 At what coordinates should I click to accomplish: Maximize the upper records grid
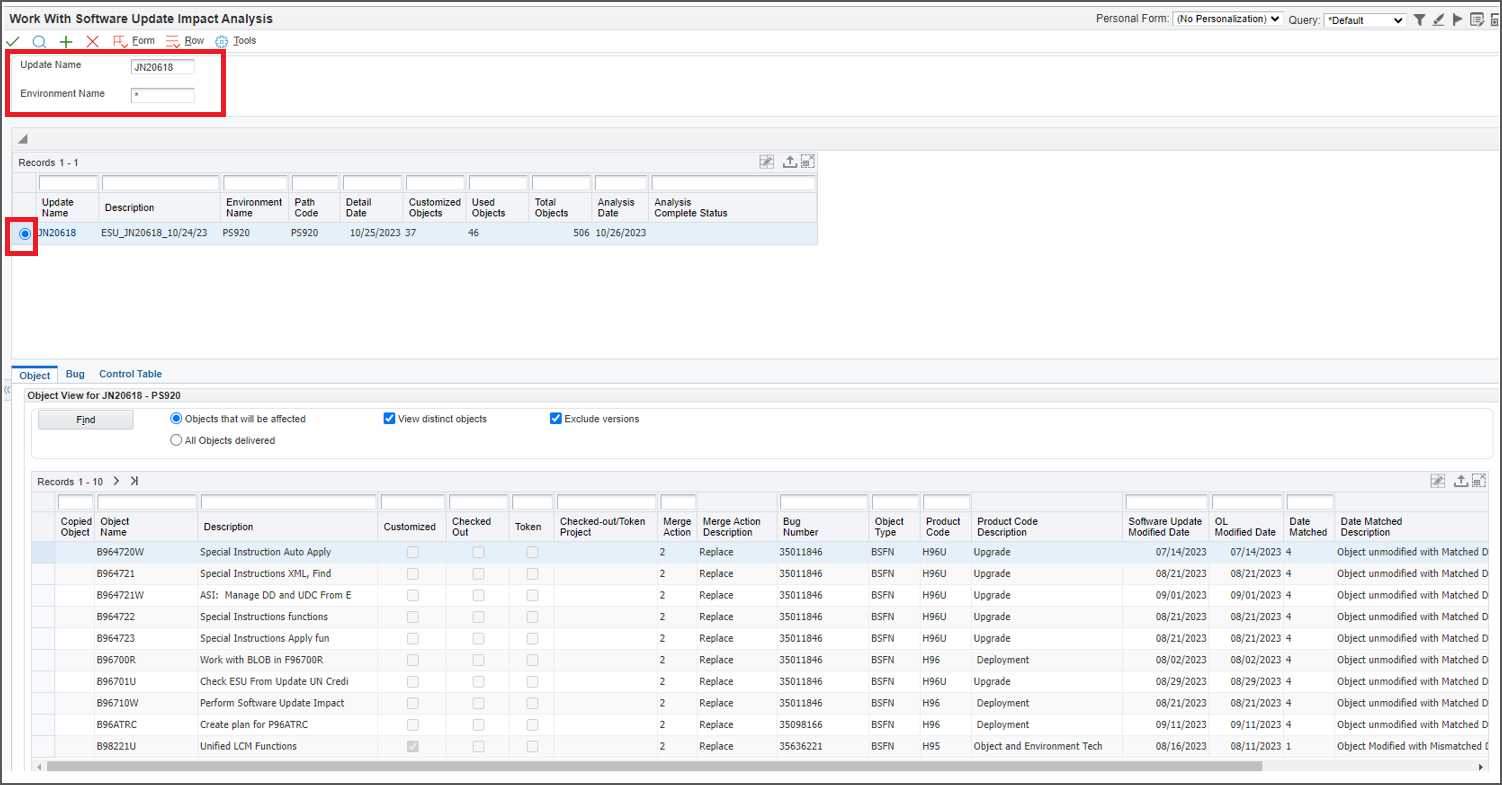tap(808, 162)
